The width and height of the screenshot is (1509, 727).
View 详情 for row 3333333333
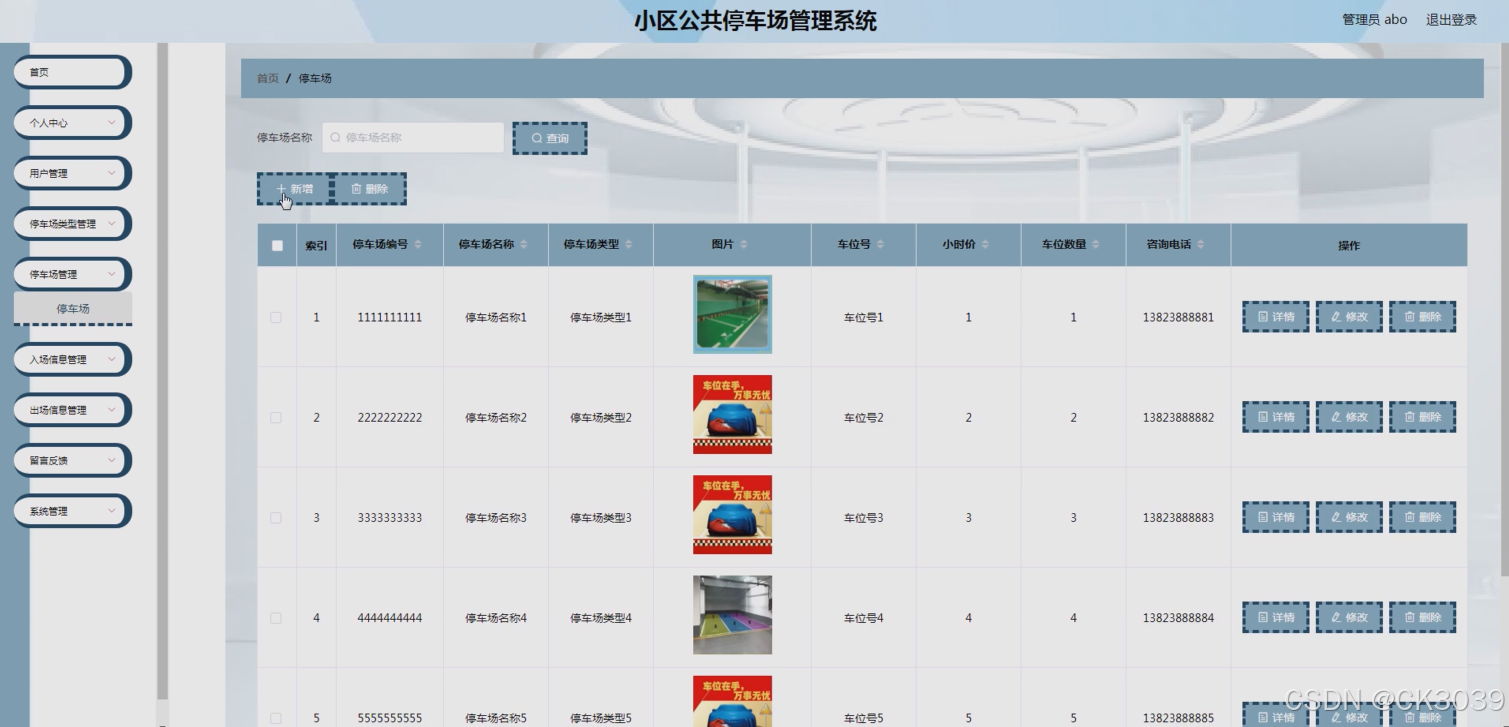click(x=1276, y=517)
